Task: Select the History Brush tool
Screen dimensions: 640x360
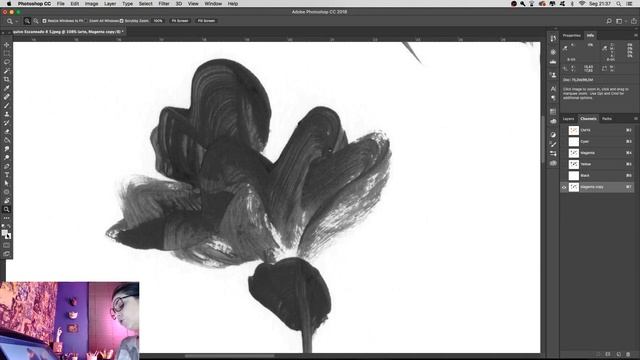Action: click(7, 122)
